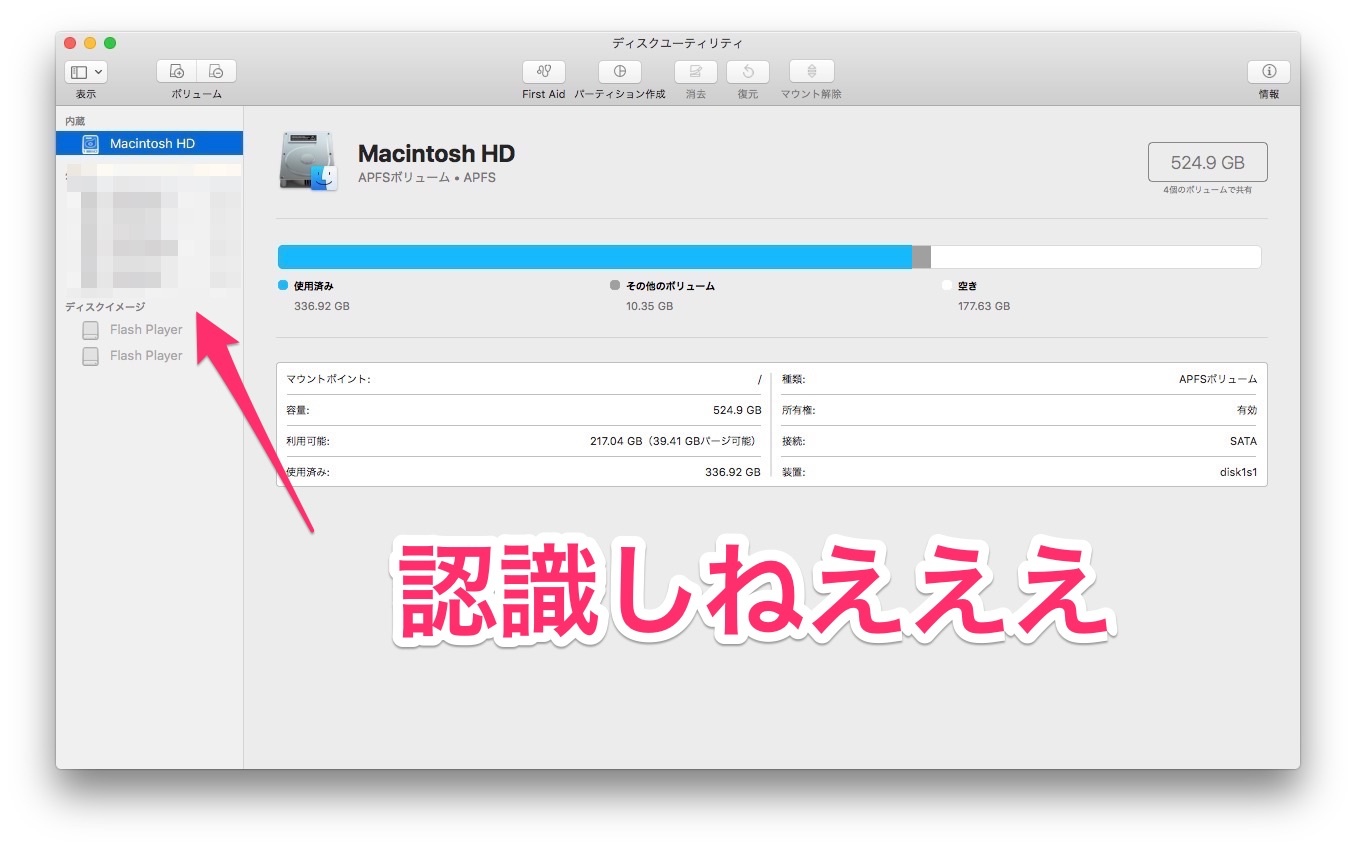The height and width of the screenshot is (849, 1356).
Task: Click the remove volume minus icon
Action: click(x=216, y=72)
